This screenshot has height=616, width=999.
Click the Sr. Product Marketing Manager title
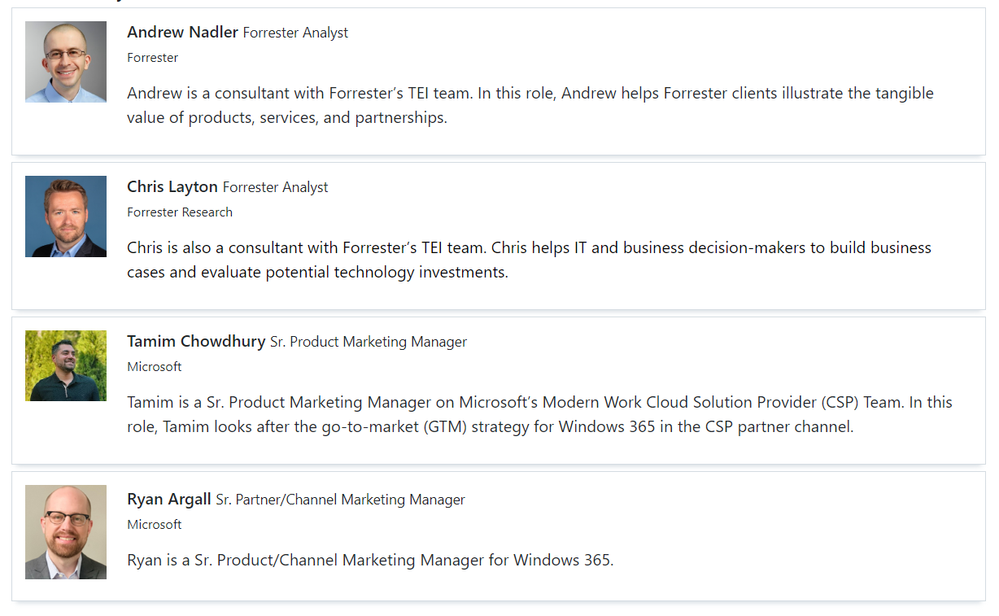point(368,342)
